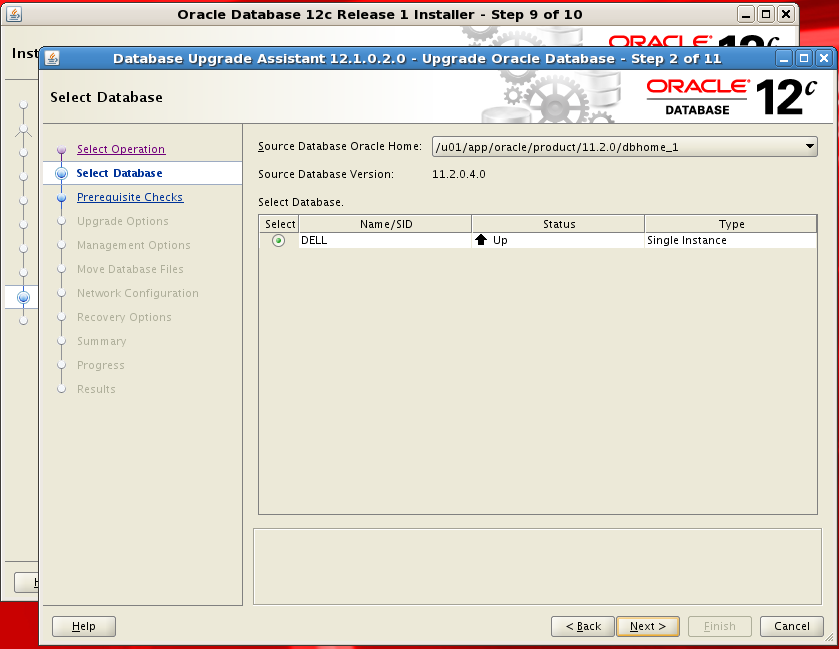The height and width of the screenshot is (649, 839).
Task: Click the Move Database Files step label
Action: 130,269
